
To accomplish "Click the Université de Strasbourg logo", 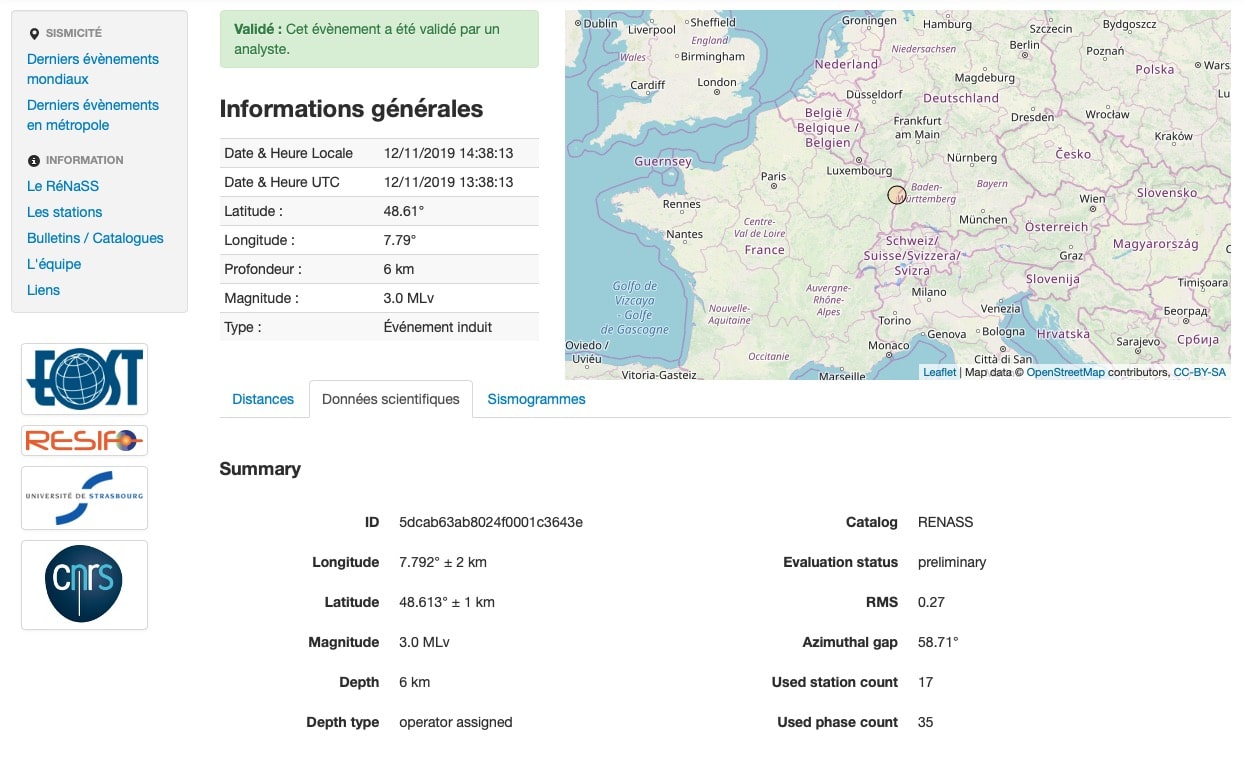I will click(x=84, y=497).
